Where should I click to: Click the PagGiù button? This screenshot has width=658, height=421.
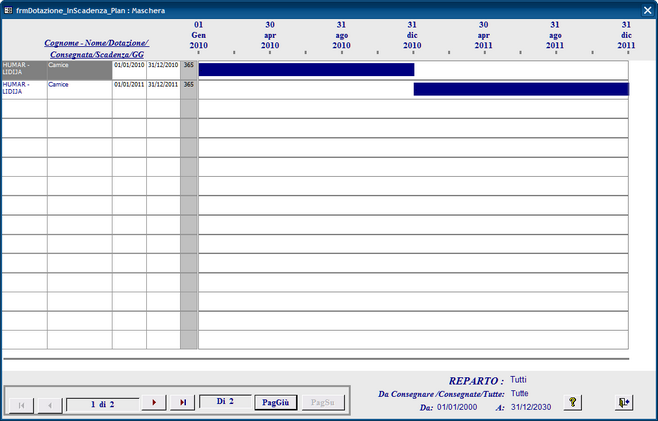276,402
